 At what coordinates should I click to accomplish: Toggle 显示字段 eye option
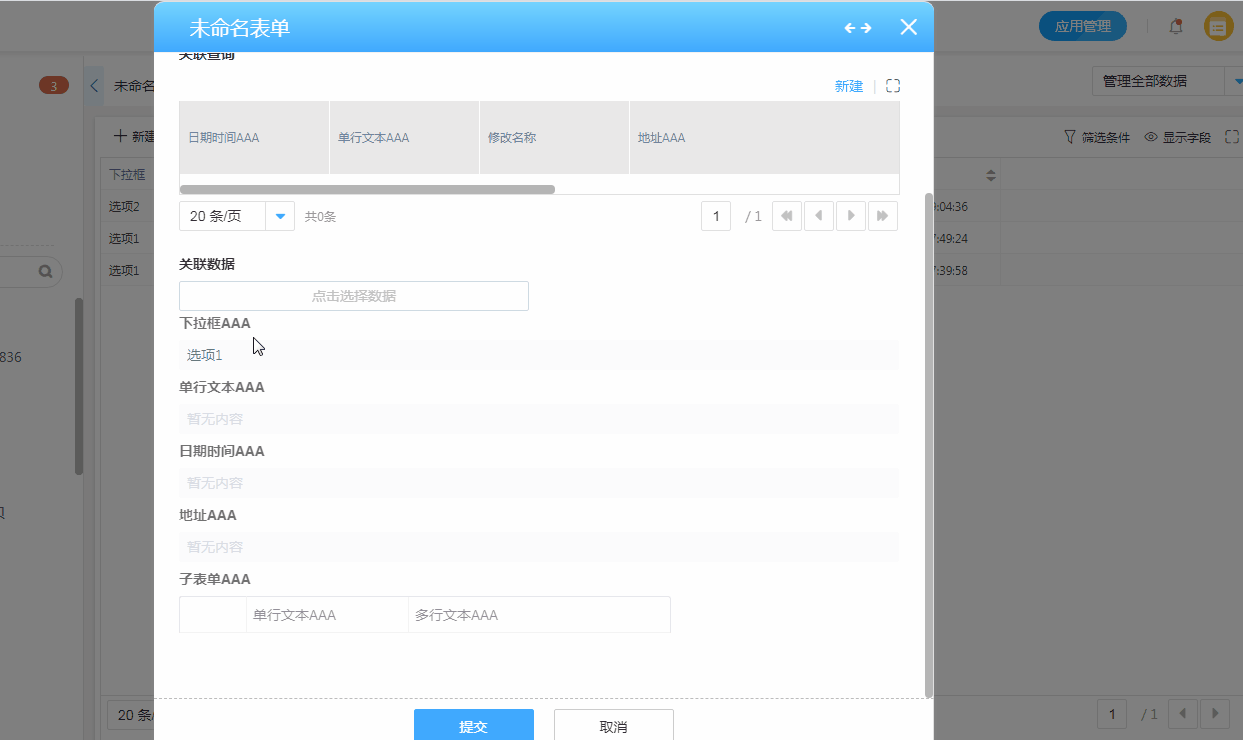pos(1177,137)
